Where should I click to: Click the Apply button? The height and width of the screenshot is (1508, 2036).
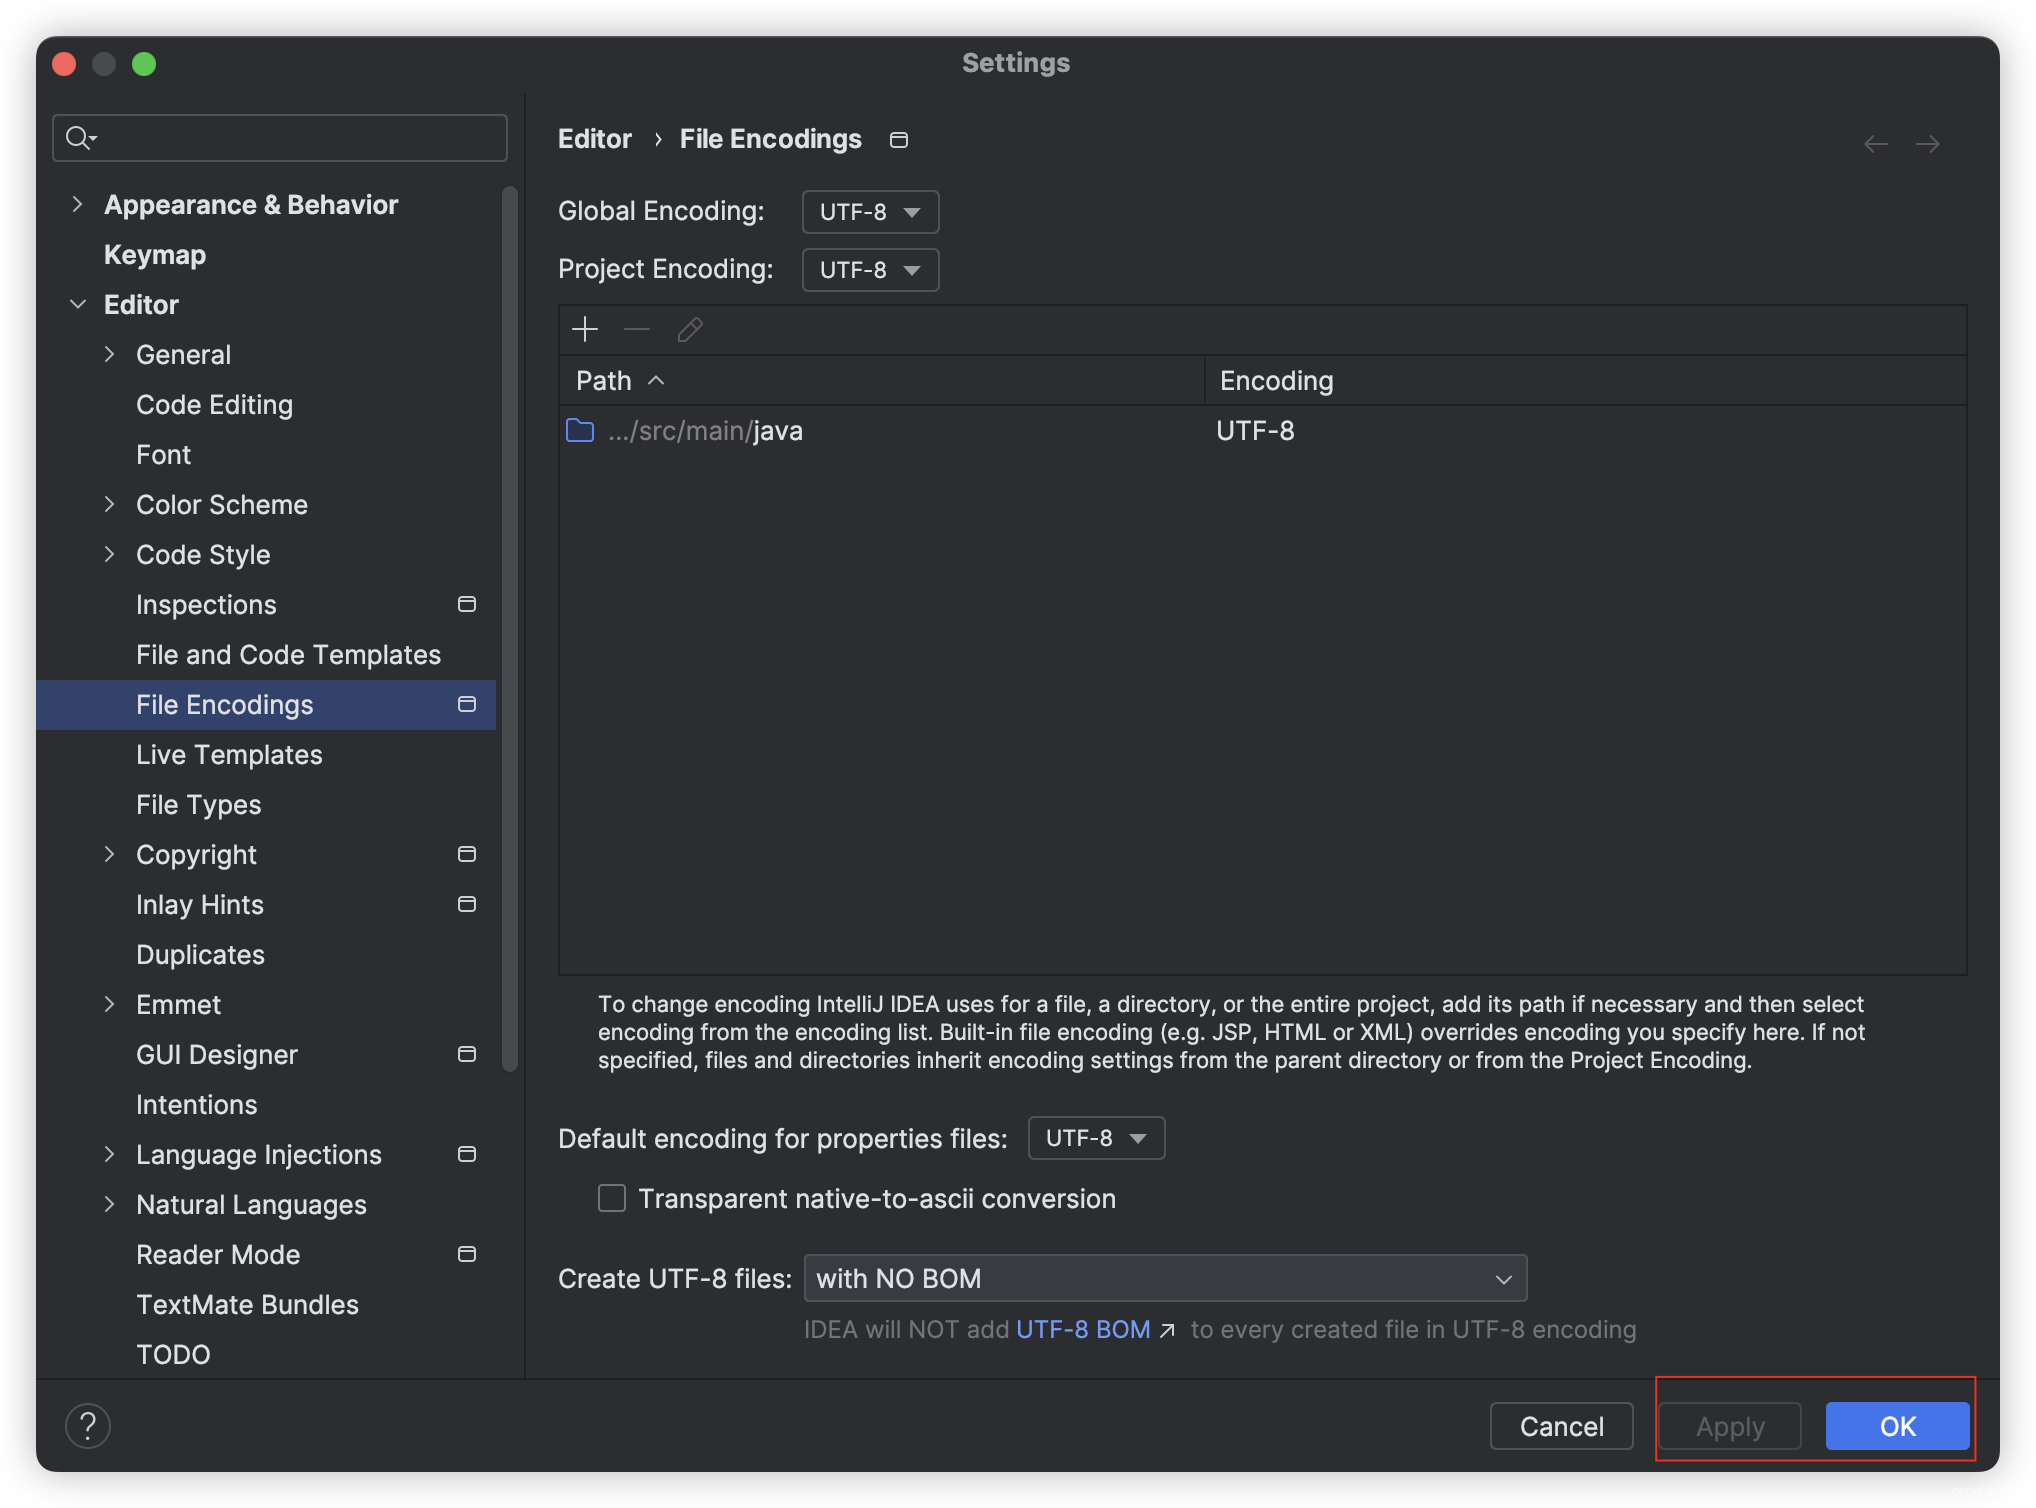coord(1730,1426)
